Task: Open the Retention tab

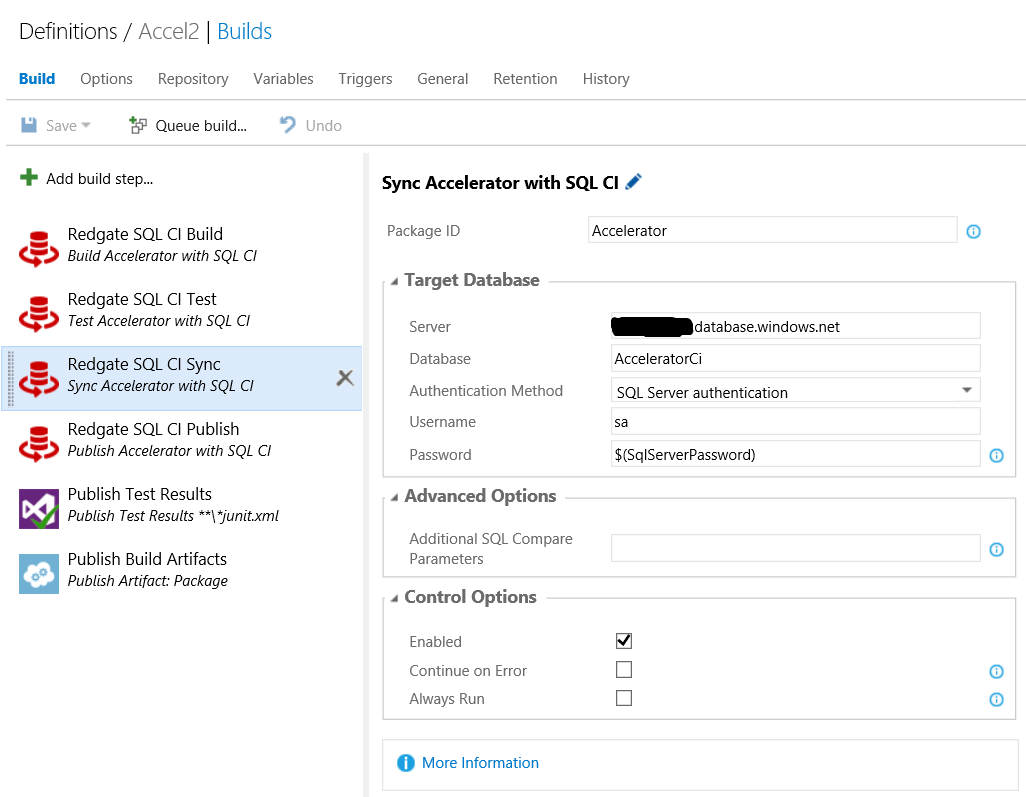Action: tap(525, 79)
